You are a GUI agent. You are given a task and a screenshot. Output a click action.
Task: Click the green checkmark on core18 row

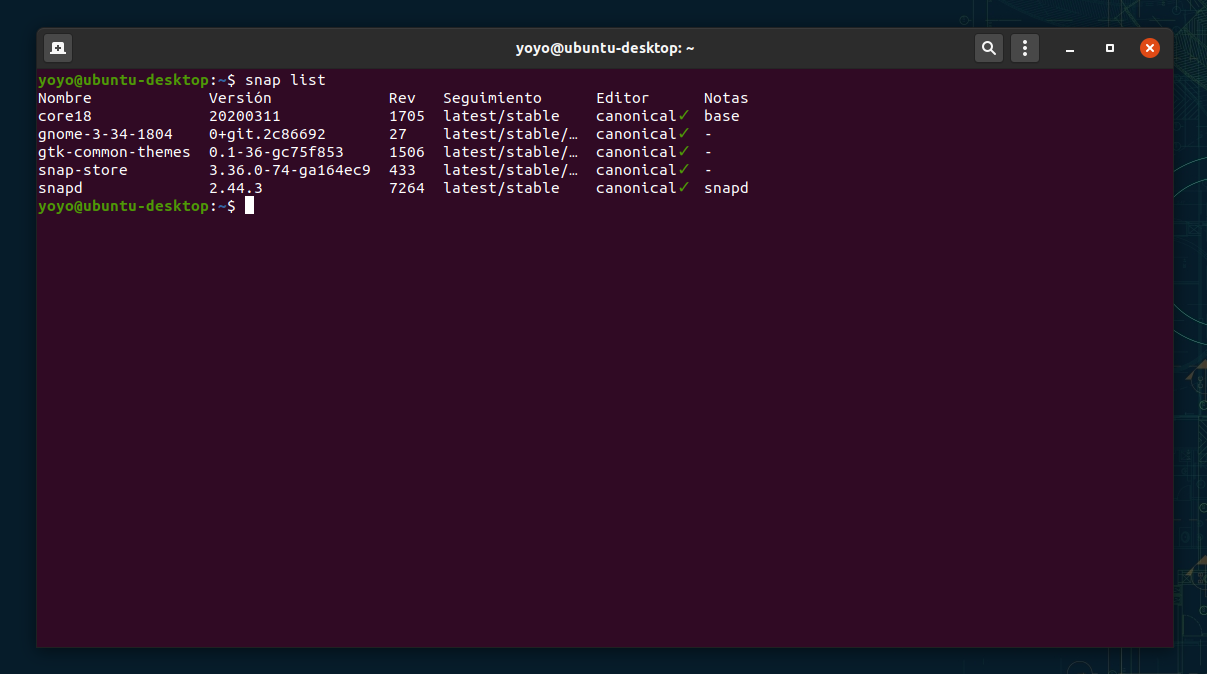[x=684, y=116]
